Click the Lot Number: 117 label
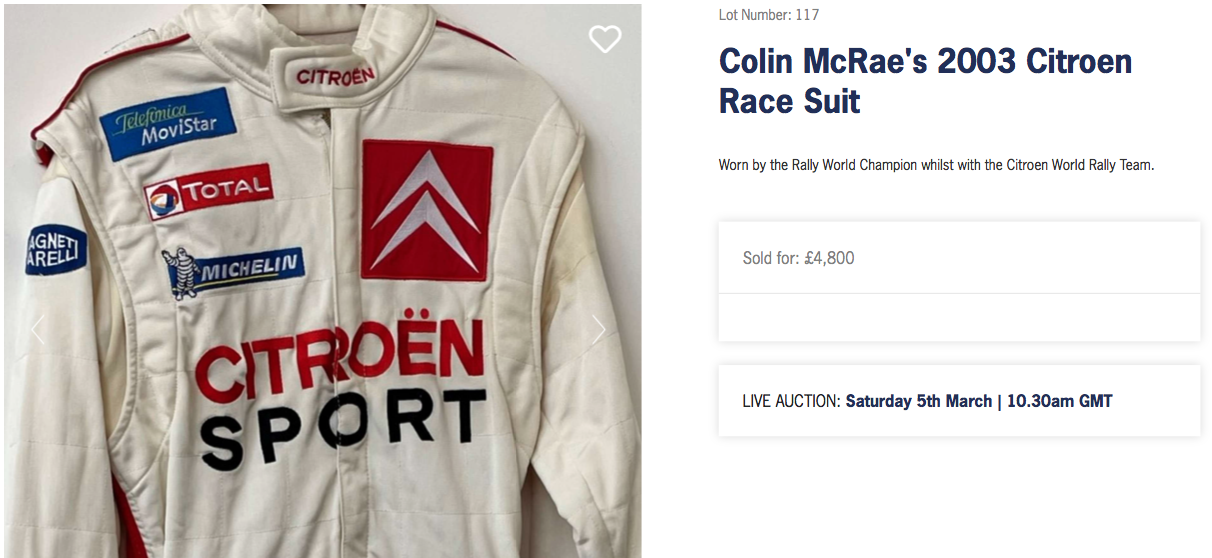Screen dimensions: 1212x558 click(768, 15)
